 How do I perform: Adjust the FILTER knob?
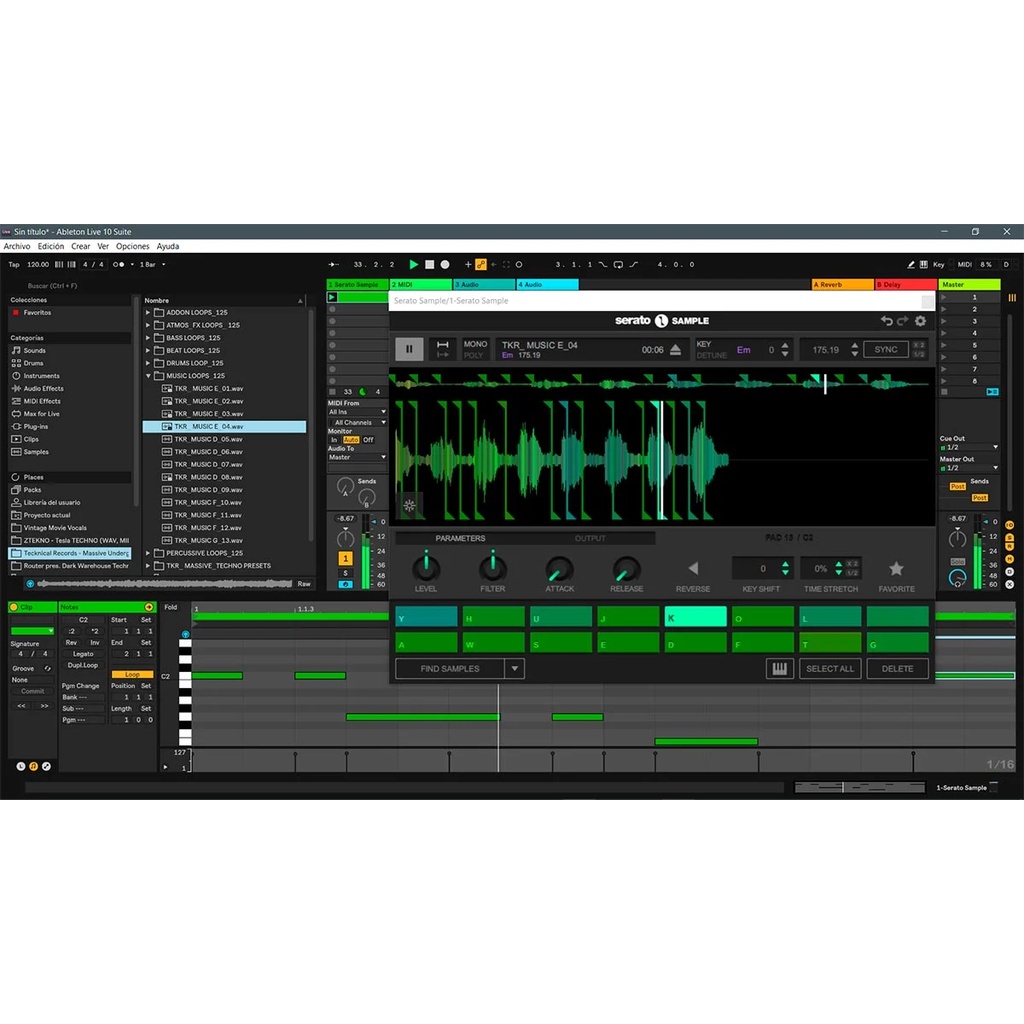492,568
